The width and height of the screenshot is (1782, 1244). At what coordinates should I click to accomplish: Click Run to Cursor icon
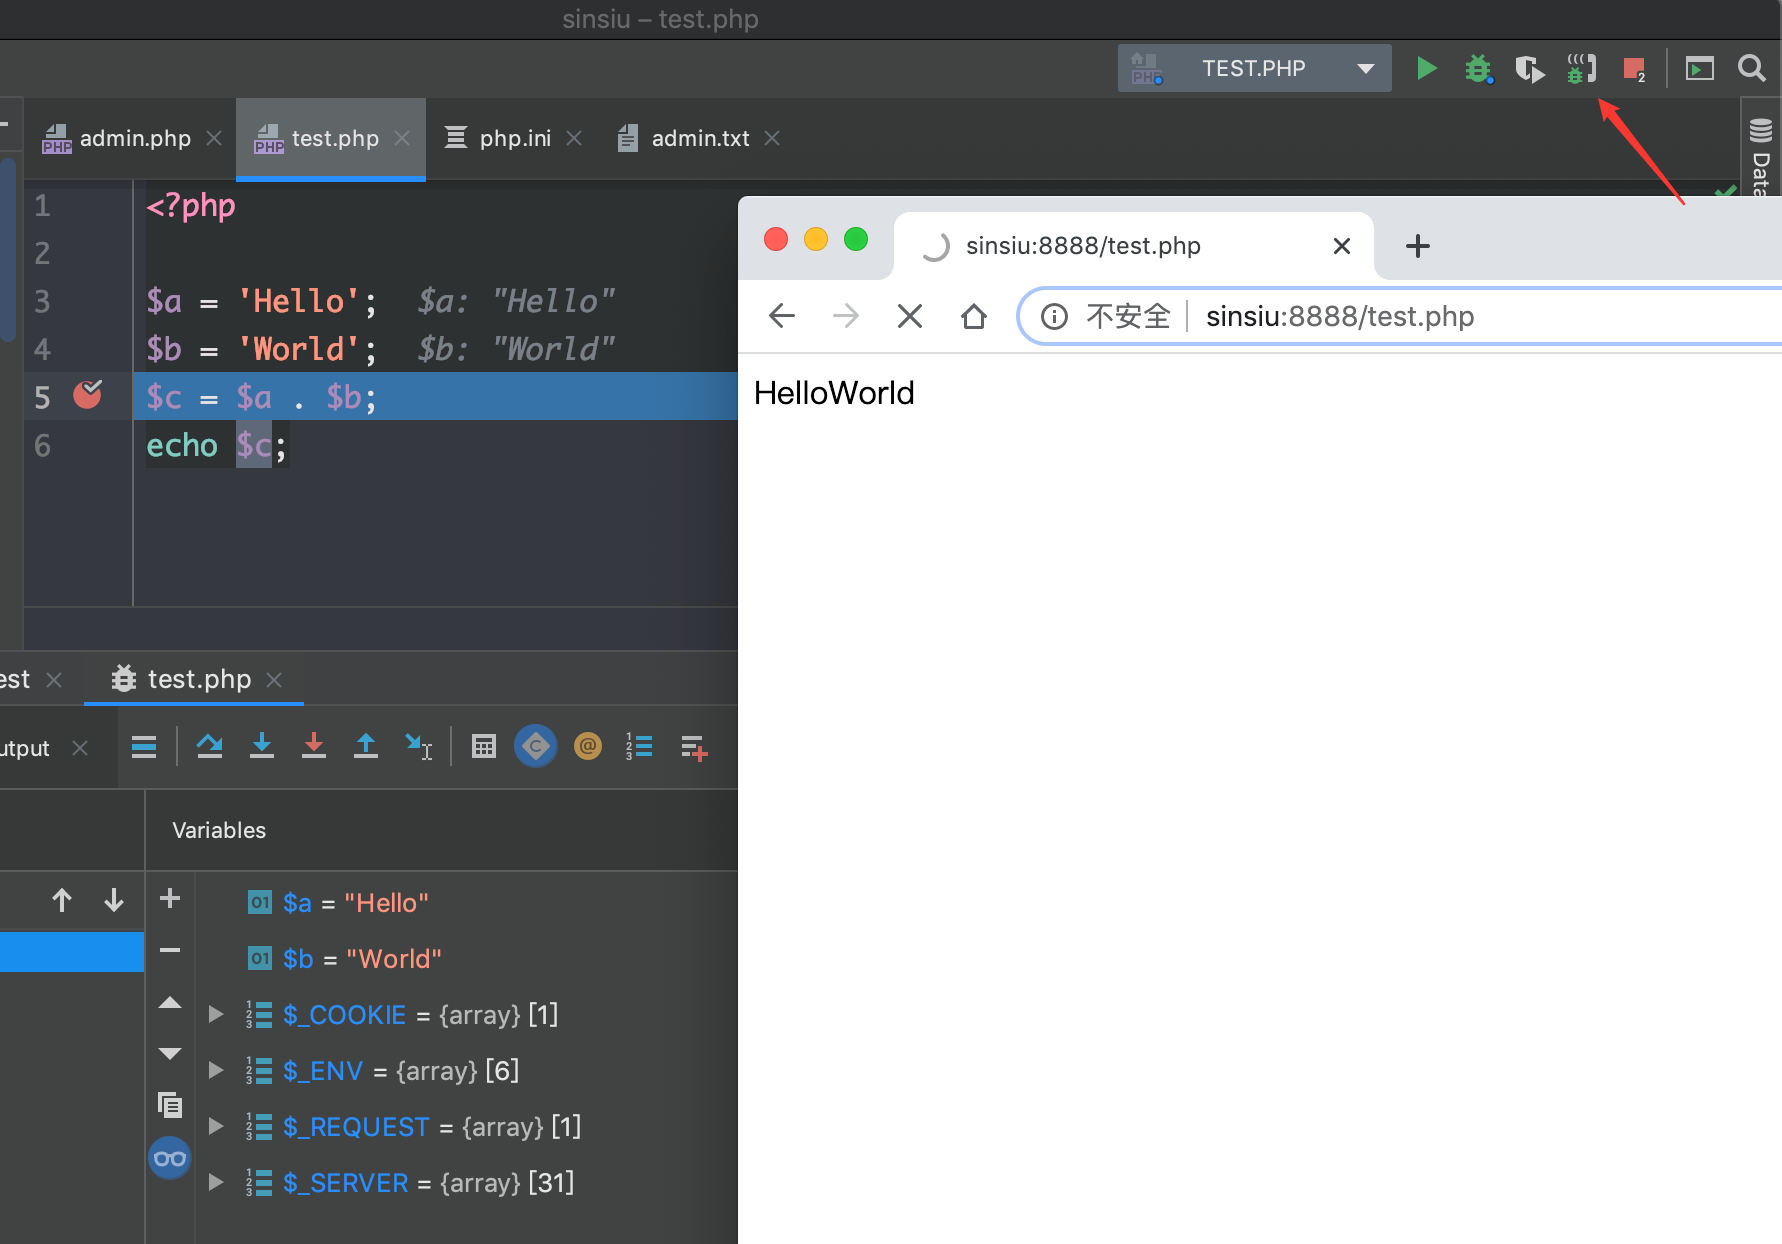[x=418, y=747]
